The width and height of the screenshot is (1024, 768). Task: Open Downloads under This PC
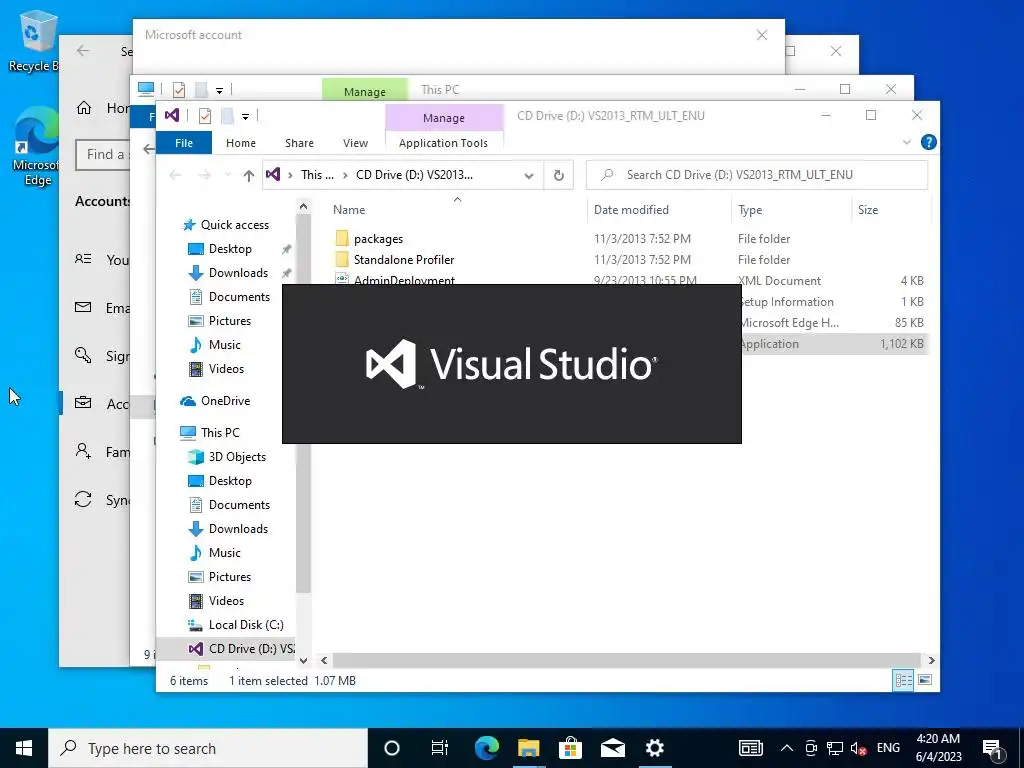[x=238, y=529]
